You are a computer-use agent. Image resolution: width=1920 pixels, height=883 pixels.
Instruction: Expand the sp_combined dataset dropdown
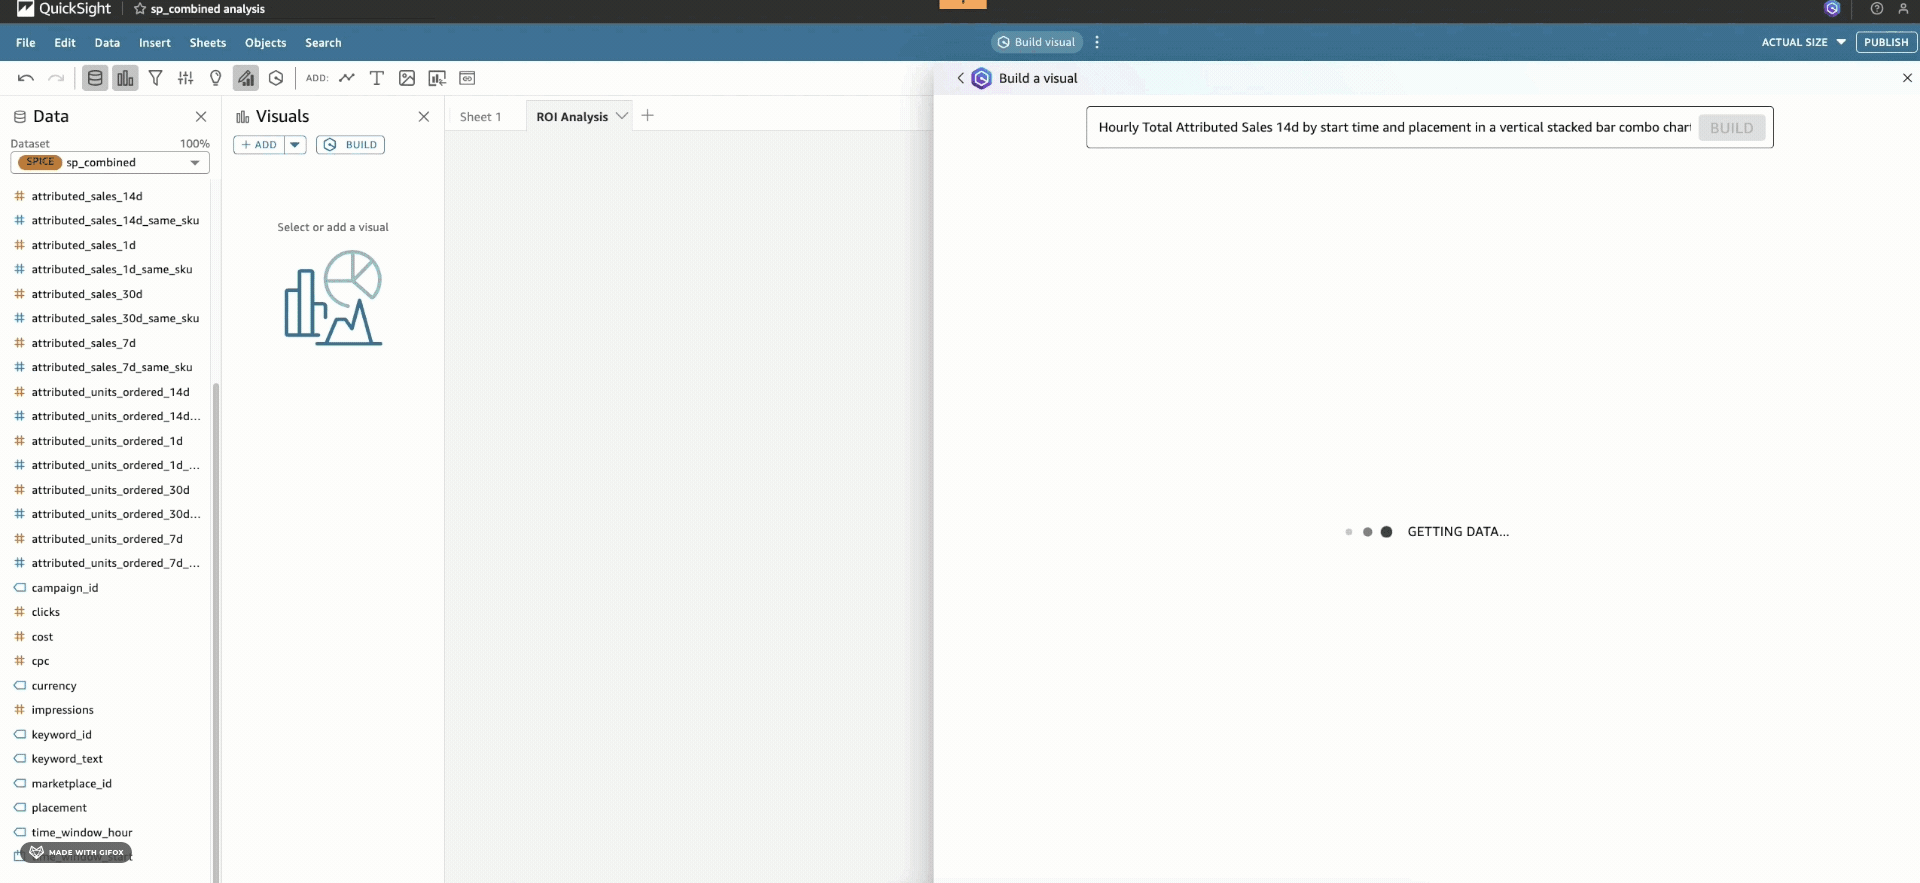[x=195, y=163]
